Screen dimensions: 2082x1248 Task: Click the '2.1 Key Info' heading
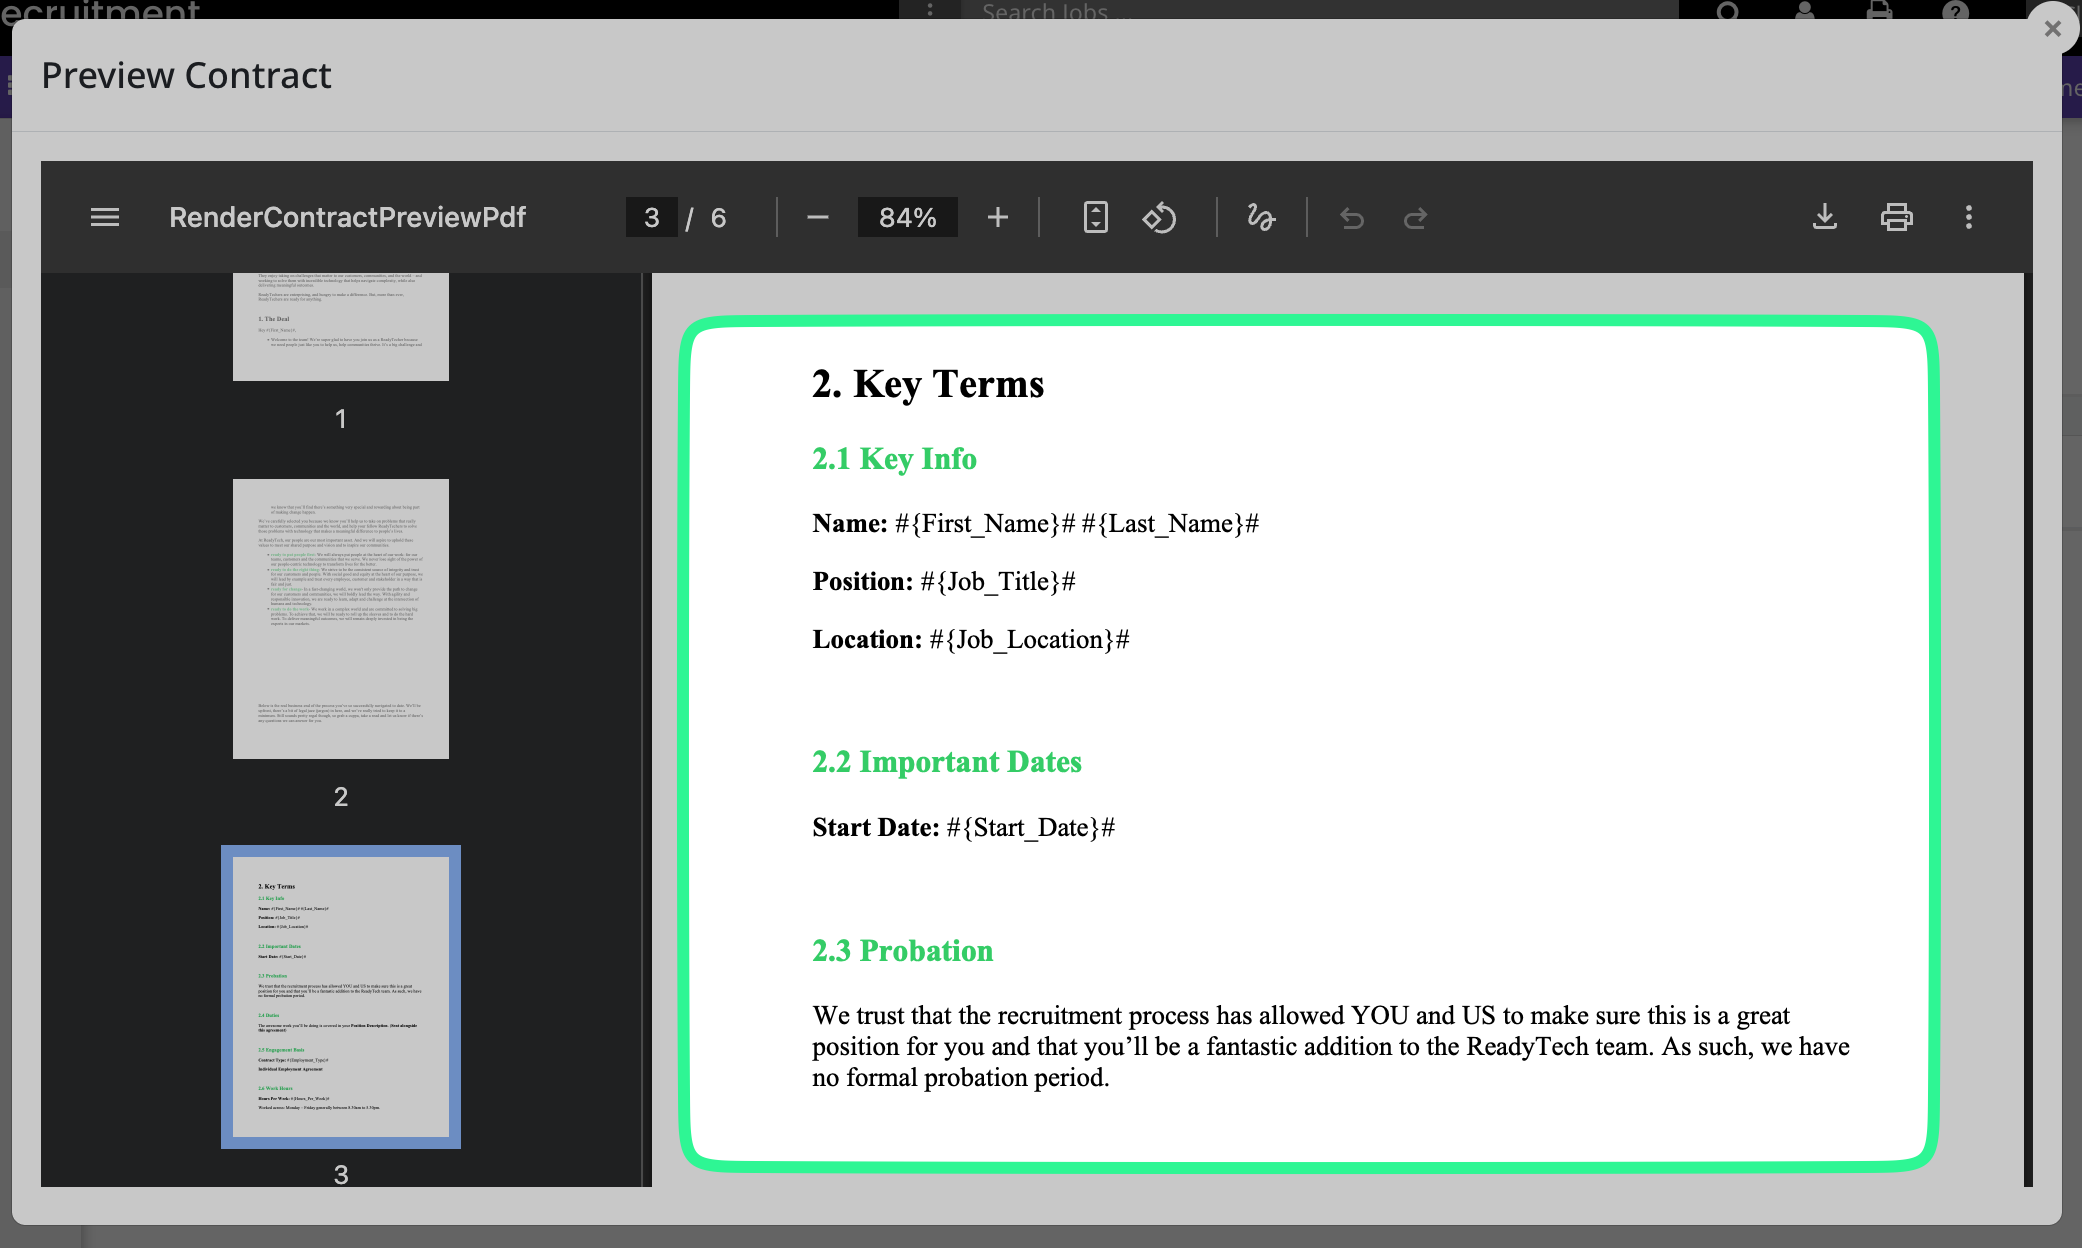pos(894,459)
